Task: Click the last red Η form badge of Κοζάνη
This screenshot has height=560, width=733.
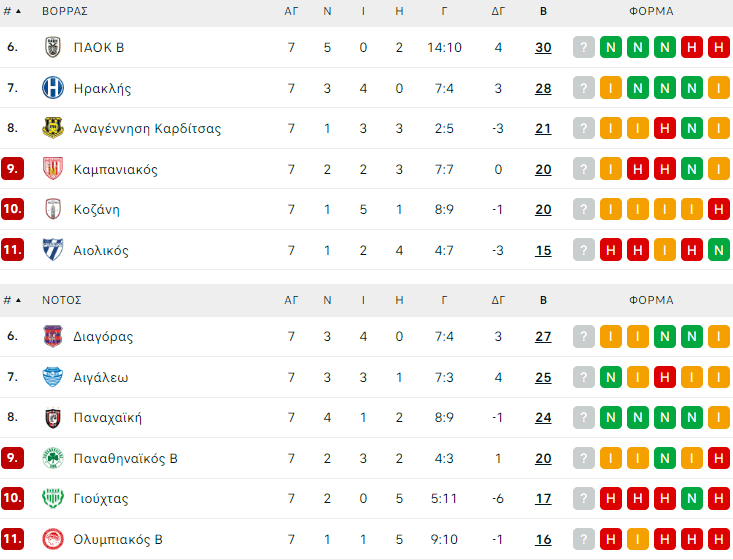Action: pos(717,210)
